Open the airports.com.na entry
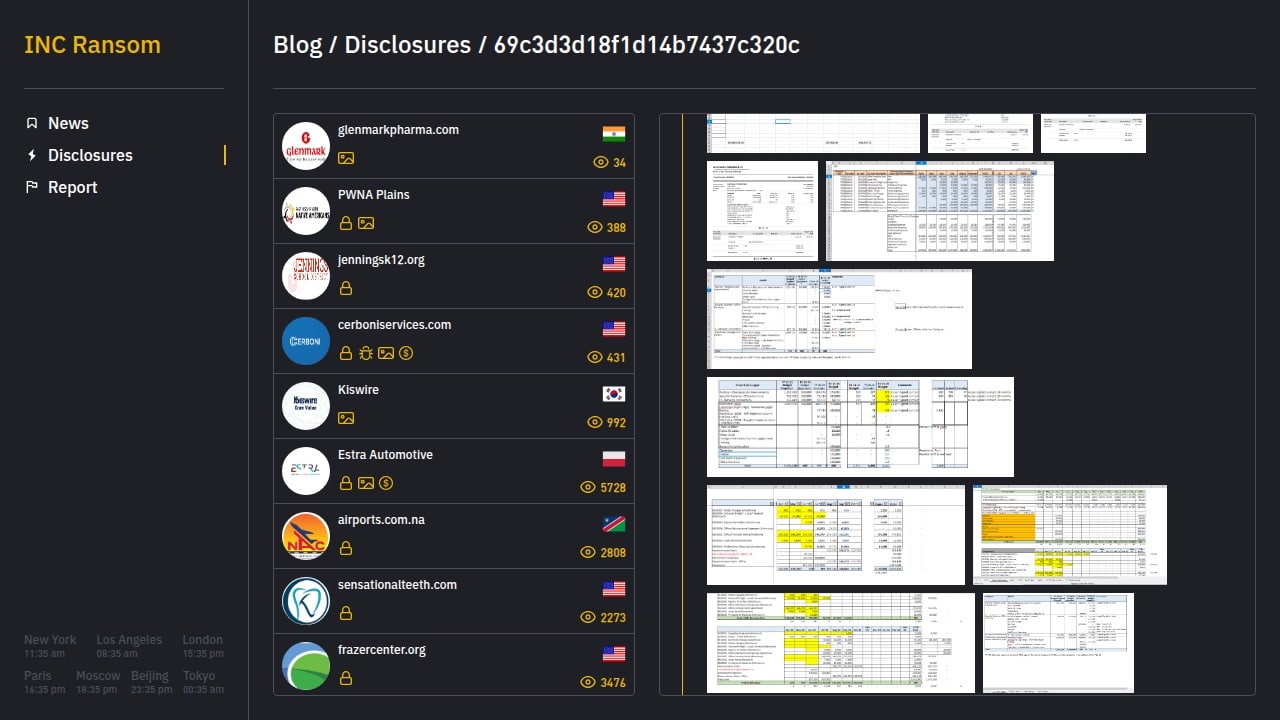Viewport: 1280px width, 720px height. [x=454, y=536]
